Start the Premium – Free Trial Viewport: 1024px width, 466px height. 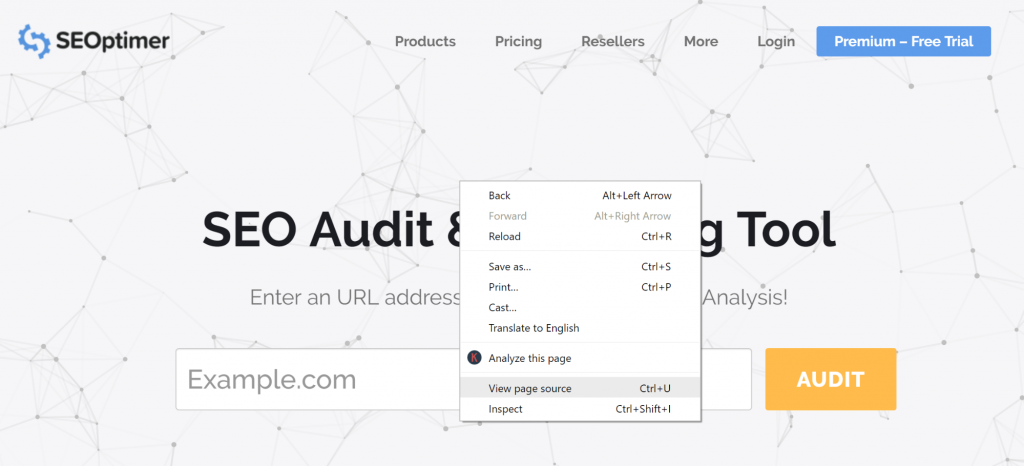tap(903, 41)
